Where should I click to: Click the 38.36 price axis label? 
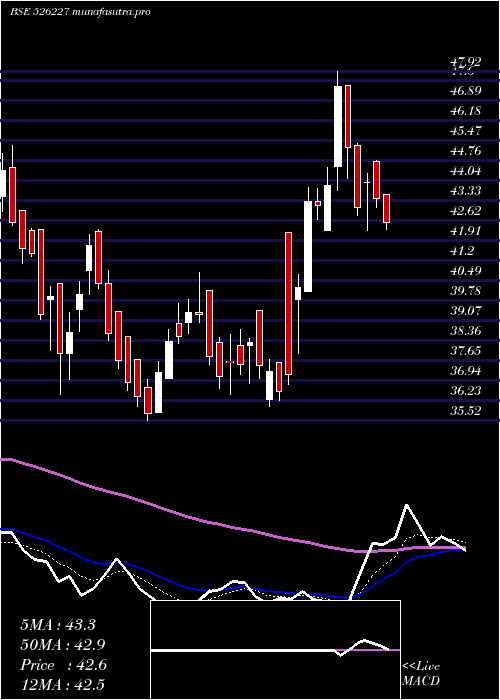click(x=466, y=331)
